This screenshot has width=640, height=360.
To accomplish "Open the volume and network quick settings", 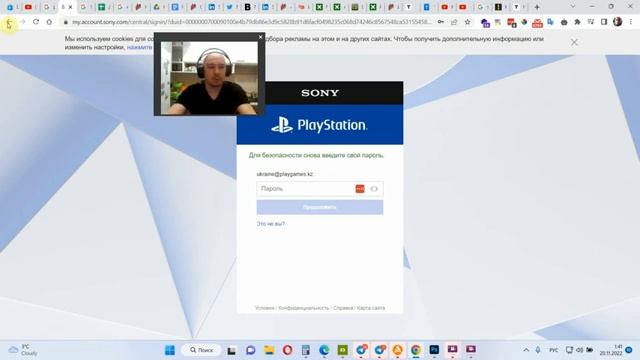I will coord(579,350).
